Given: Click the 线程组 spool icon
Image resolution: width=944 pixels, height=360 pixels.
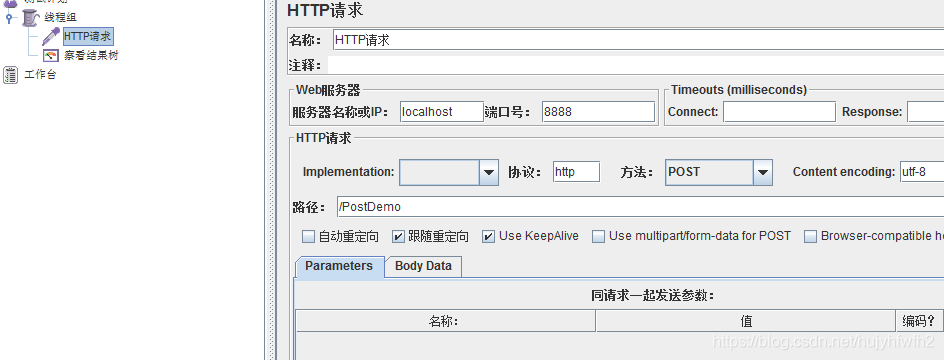Looking at the screenshot, I should tap(31, 17).
